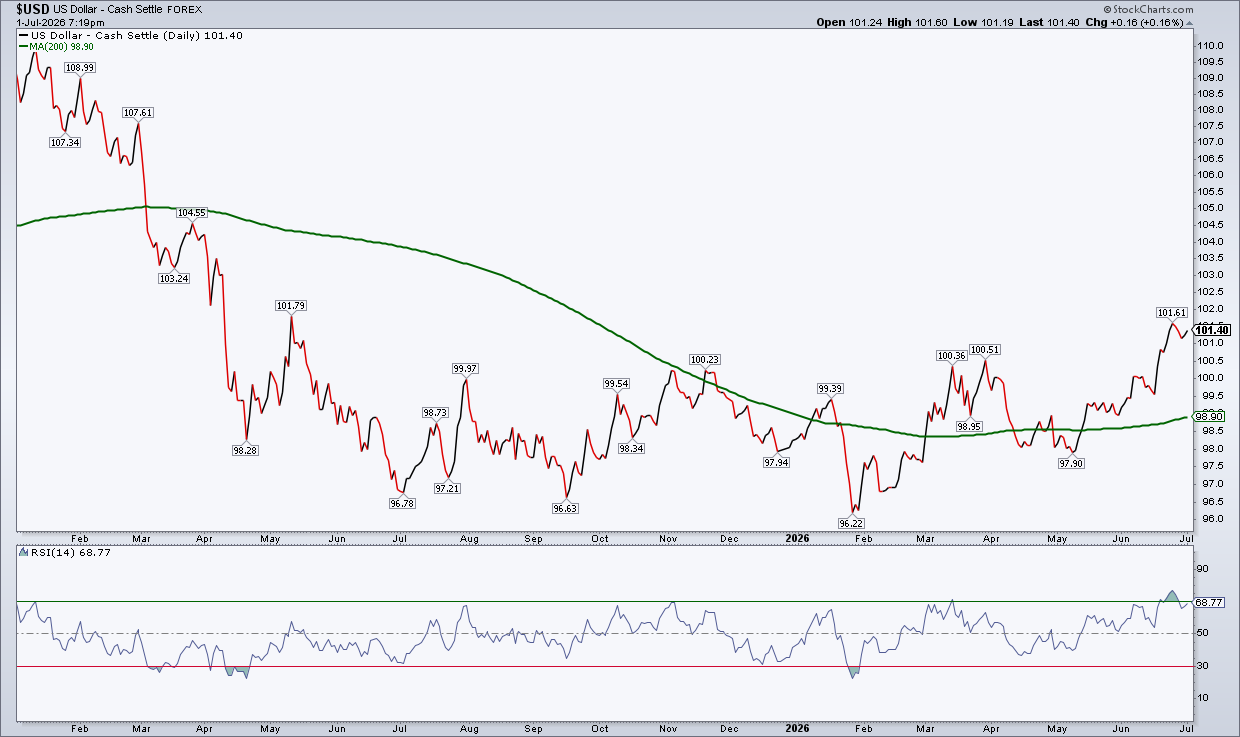Click the 98.34 trough price label

631,449
